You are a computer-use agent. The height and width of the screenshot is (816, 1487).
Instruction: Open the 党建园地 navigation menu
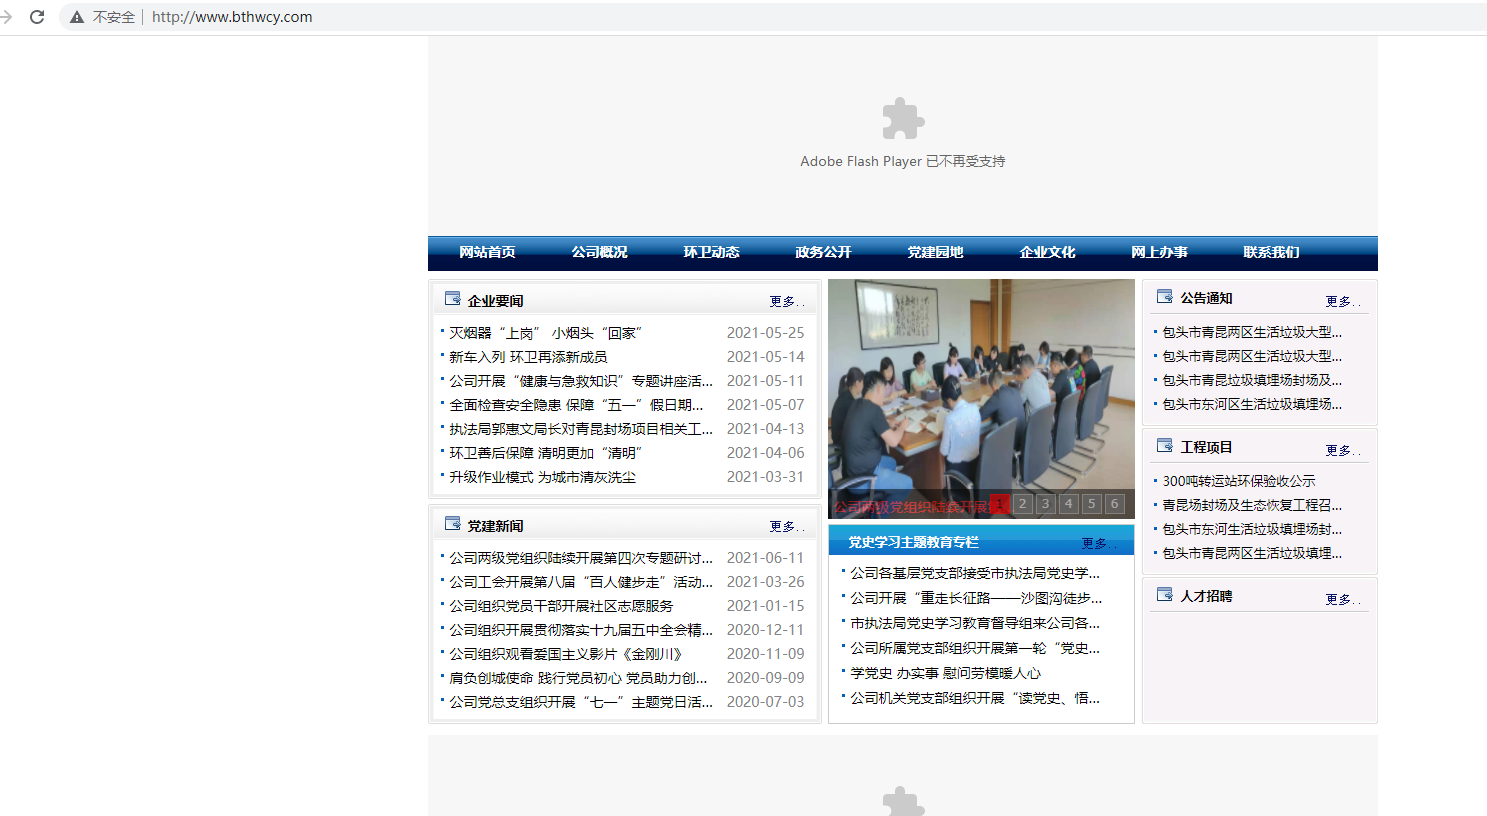(935, 252)
